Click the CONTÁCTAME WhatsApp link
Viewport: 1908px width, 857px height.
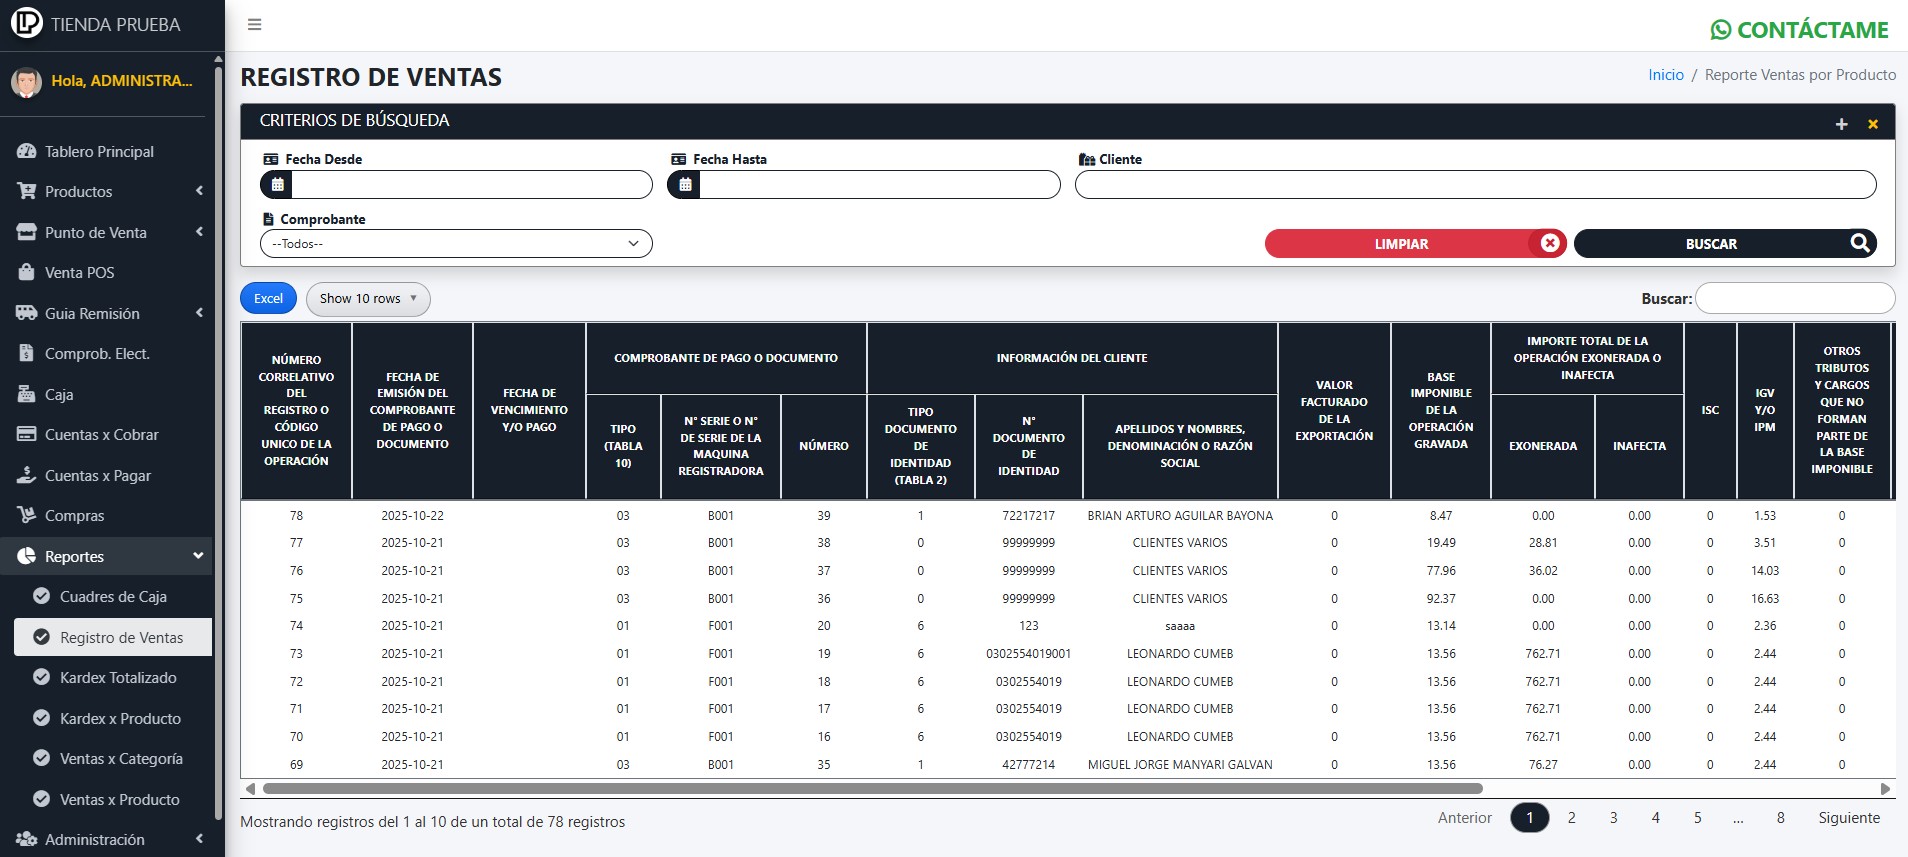pos(1799,30)
